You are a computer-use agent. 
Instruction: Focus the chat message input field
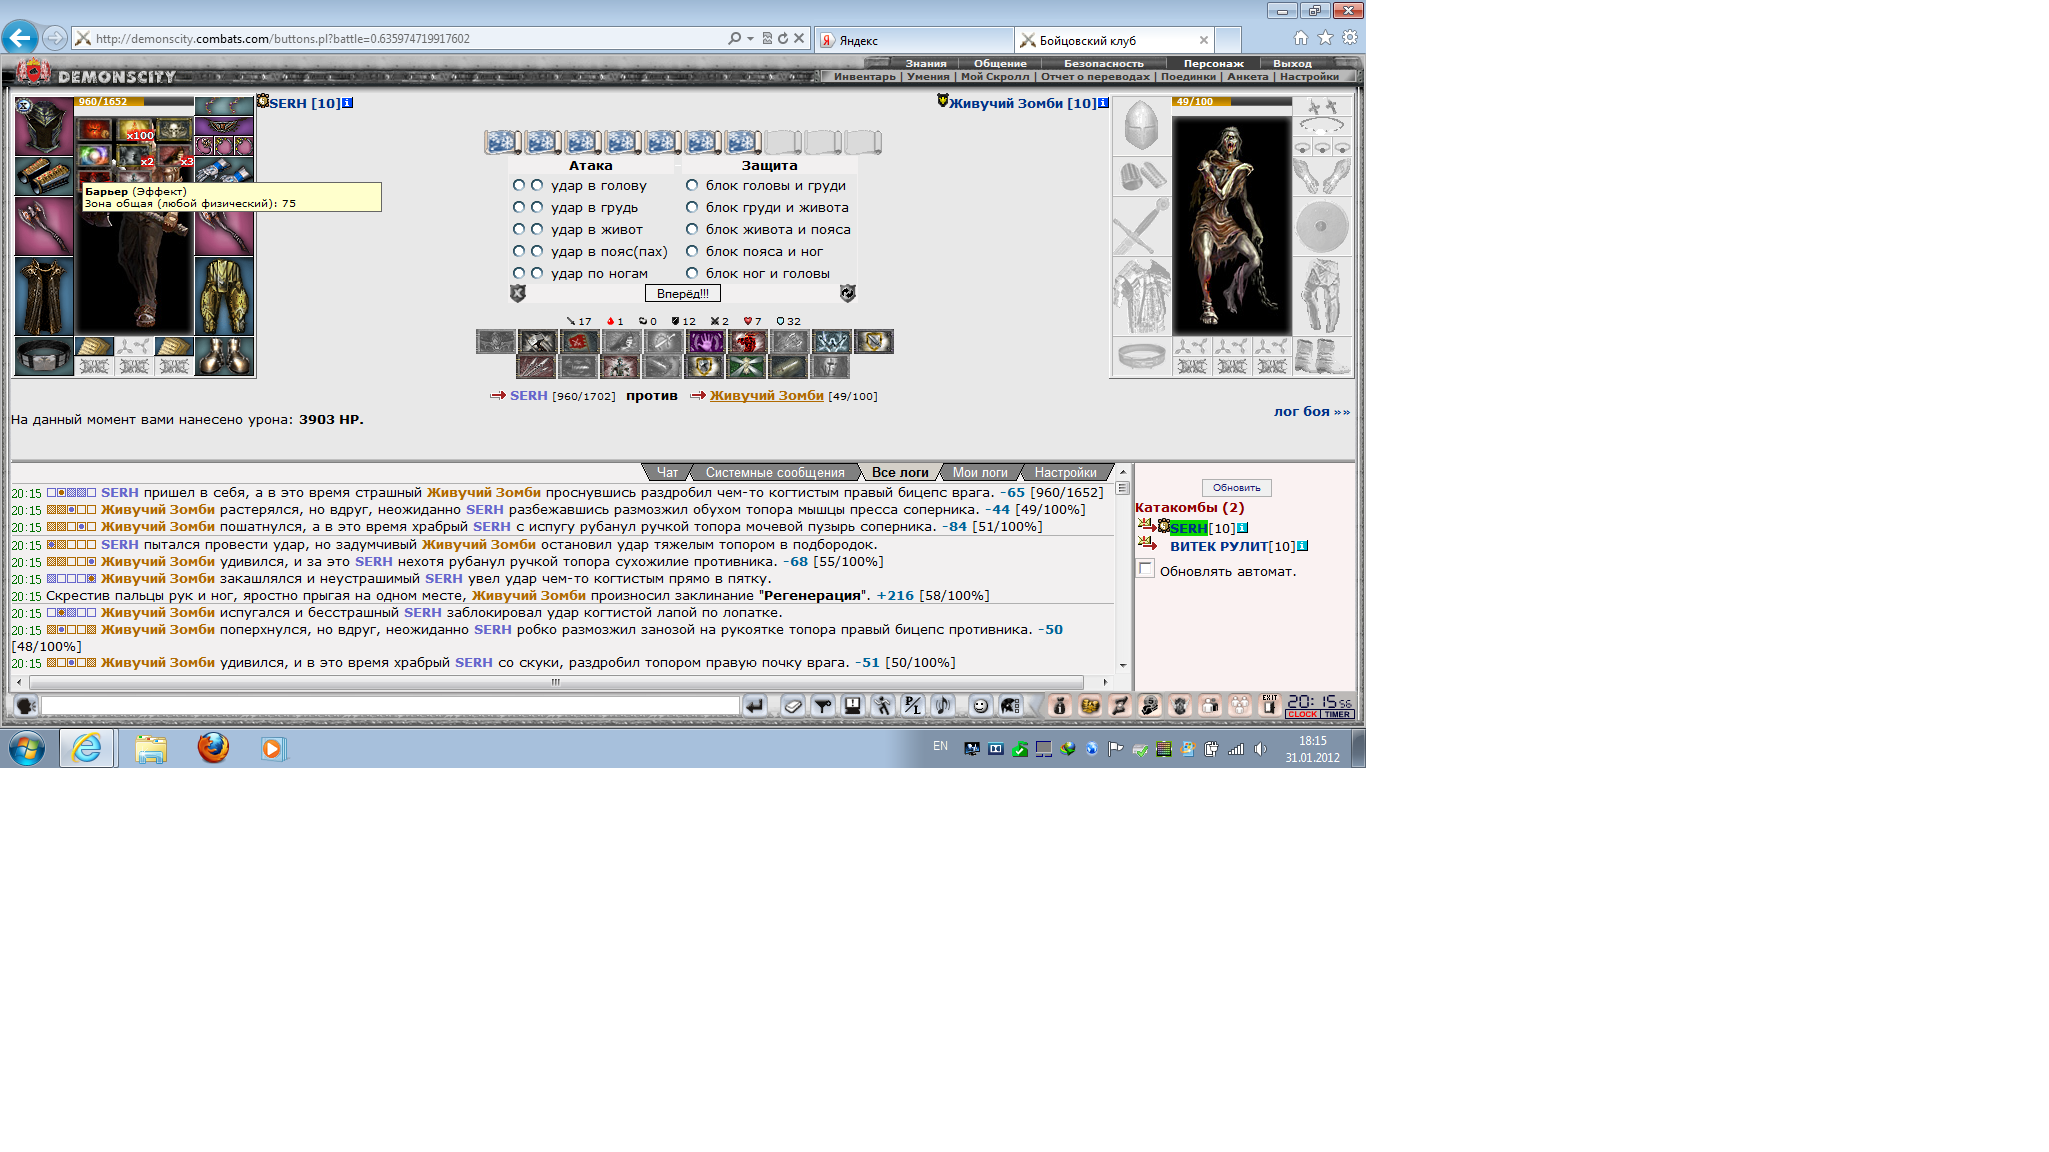point(390,706)
